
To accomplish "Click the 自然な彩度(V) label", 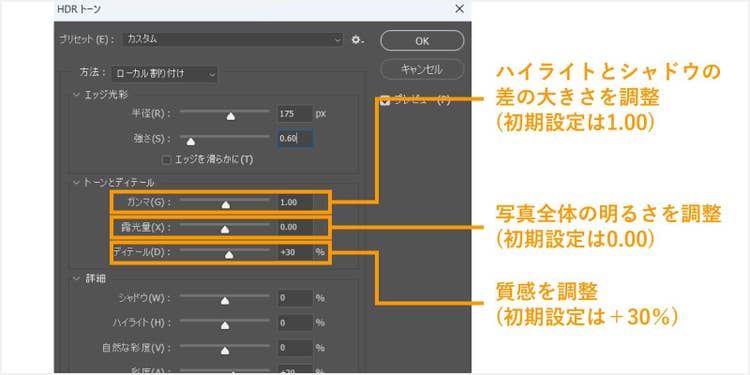I will point(137,348).
